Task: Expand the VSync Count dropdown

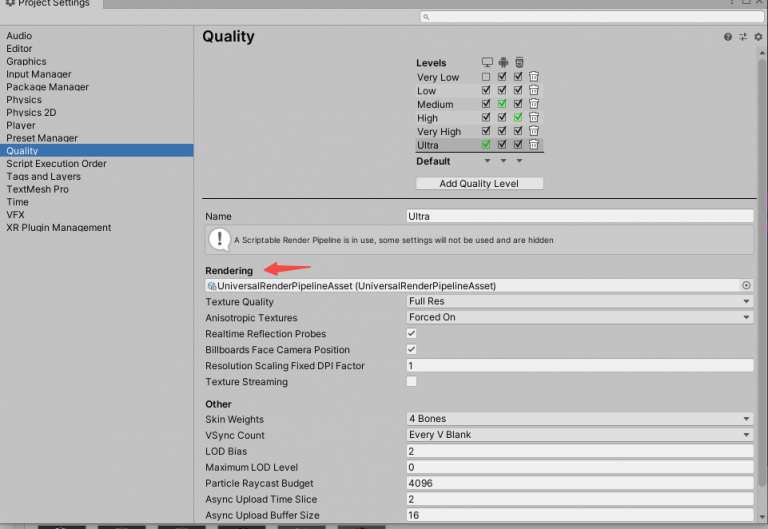Action: [579, 435]
